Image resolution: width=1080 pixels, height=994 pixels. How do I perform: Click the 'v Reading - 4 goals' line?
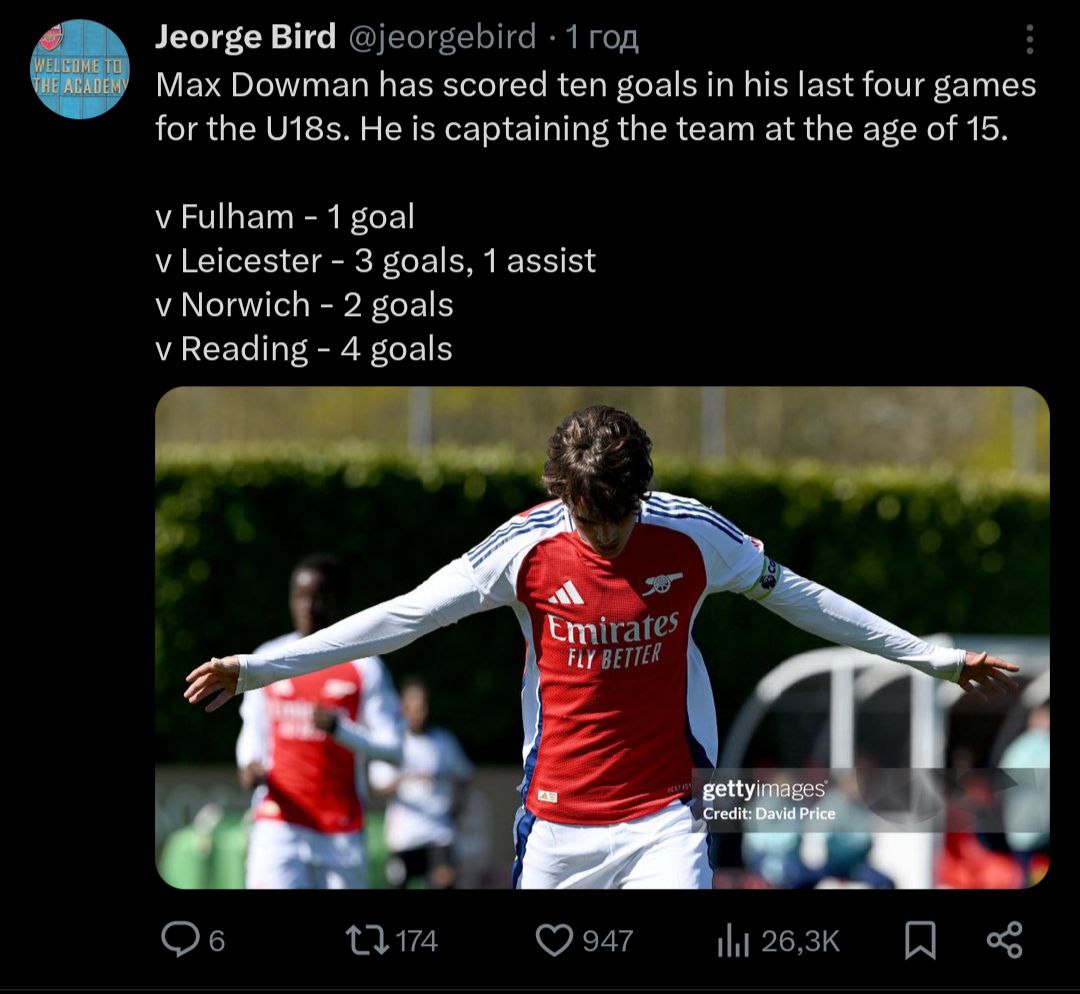(x=304, y=349)
